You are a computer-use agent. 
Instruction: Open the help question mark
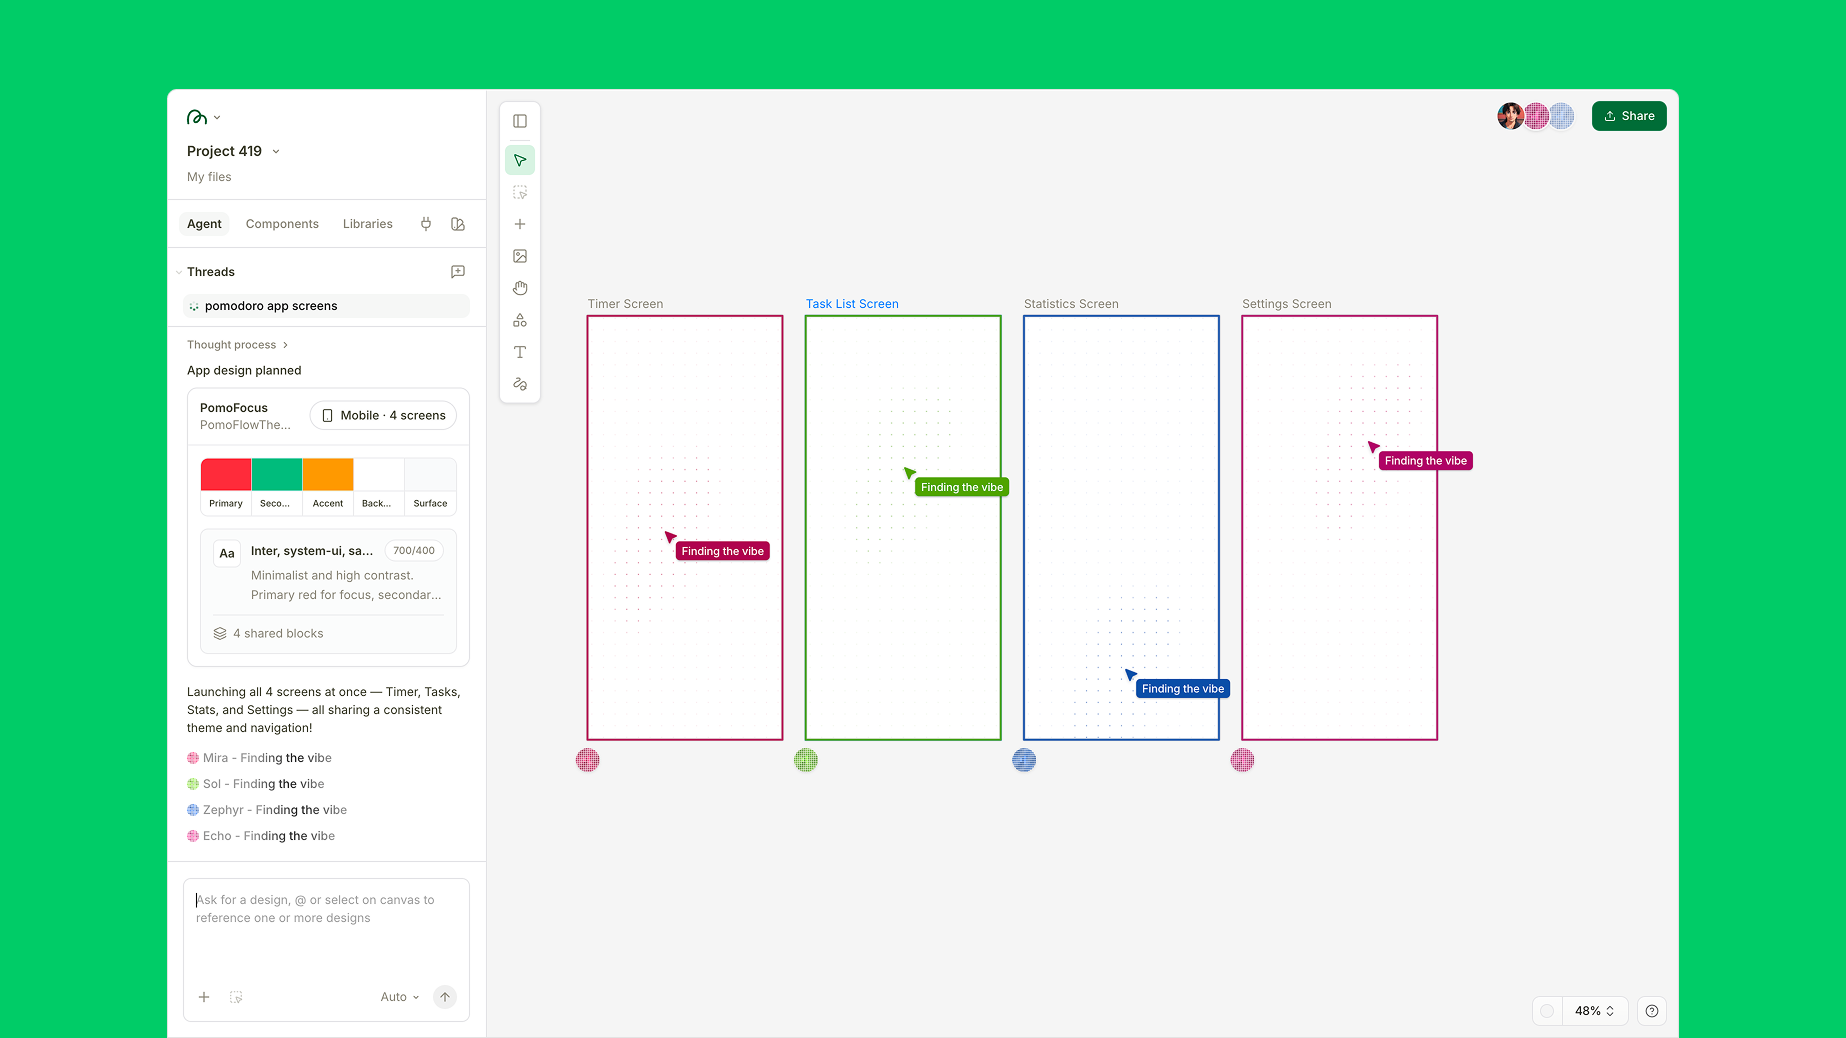[1652, 1011]
